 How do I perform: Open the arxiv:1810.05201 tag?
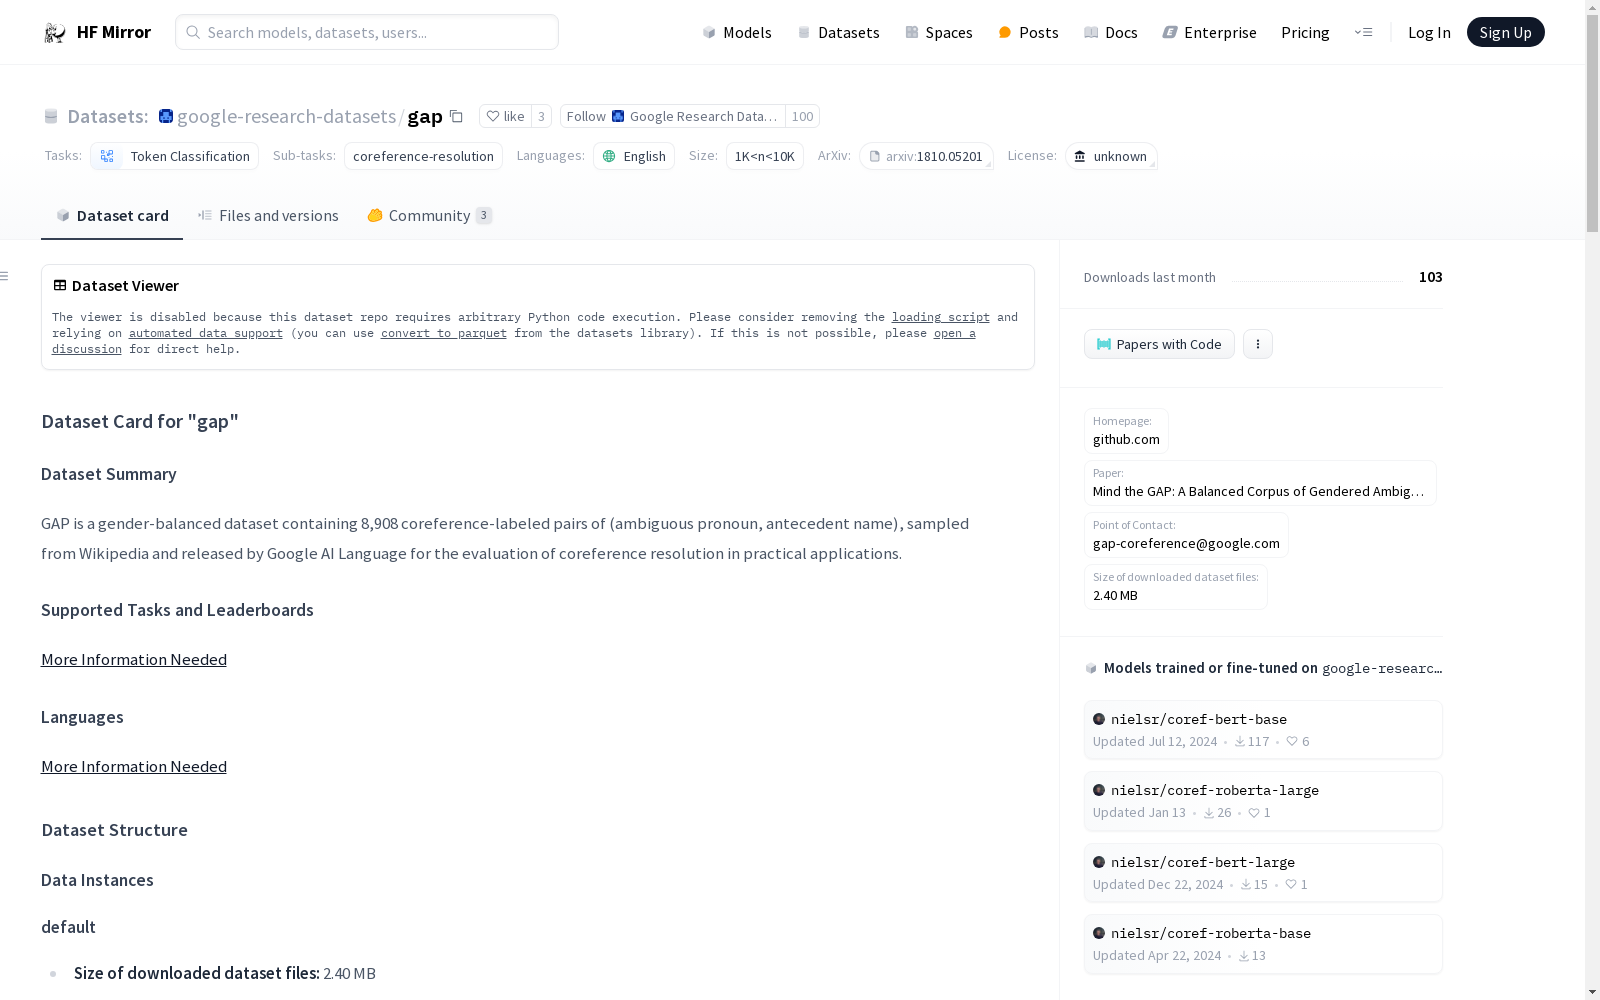point(926,156)
